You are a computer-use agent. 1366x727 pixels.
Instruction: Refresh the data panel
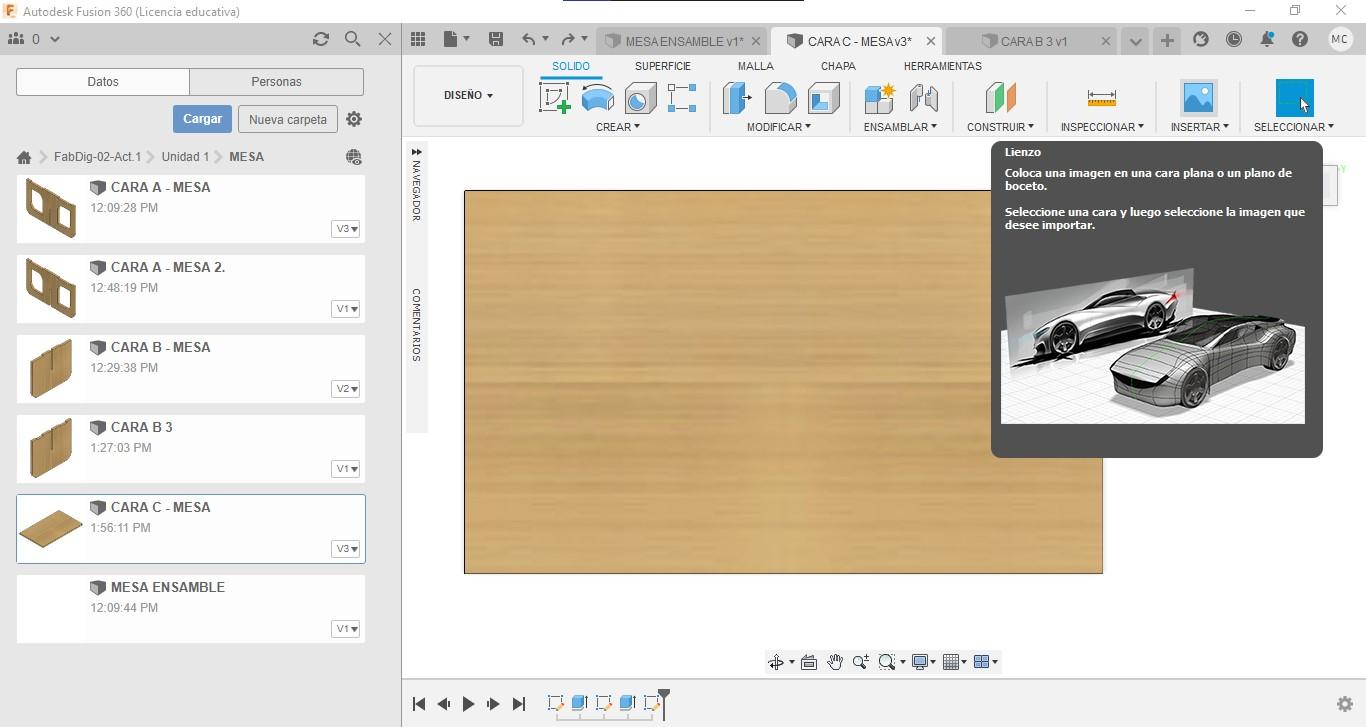(x=320, y=39)
